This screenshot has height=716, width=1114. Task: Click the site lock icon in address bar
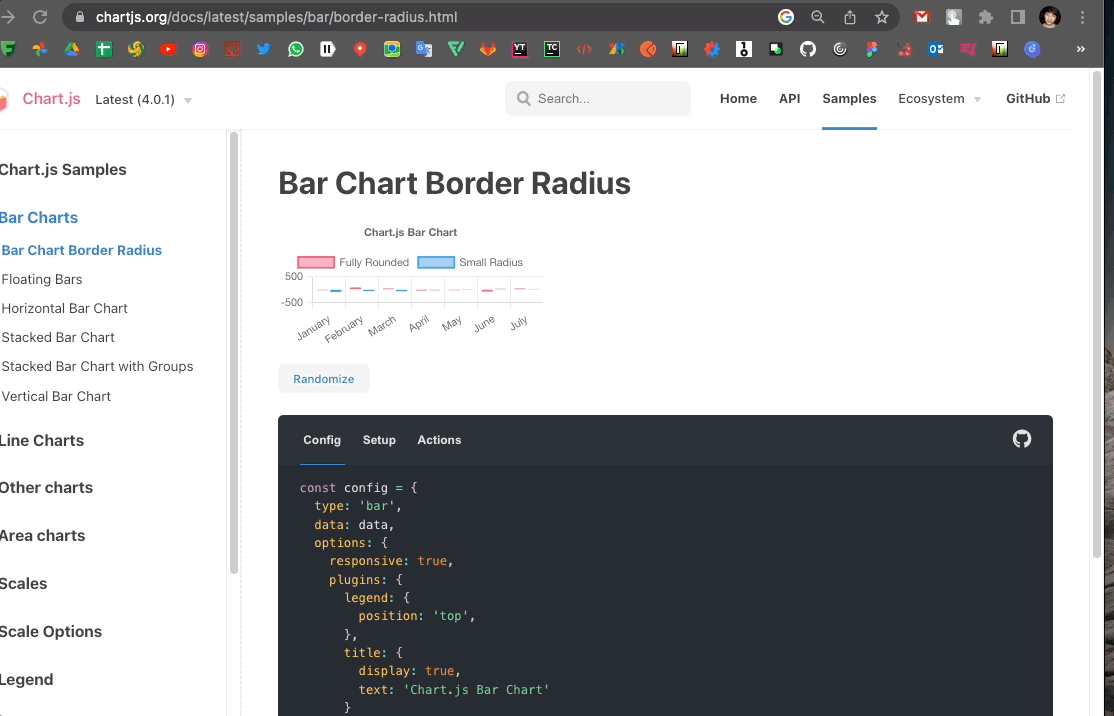[x=80, y=17]
